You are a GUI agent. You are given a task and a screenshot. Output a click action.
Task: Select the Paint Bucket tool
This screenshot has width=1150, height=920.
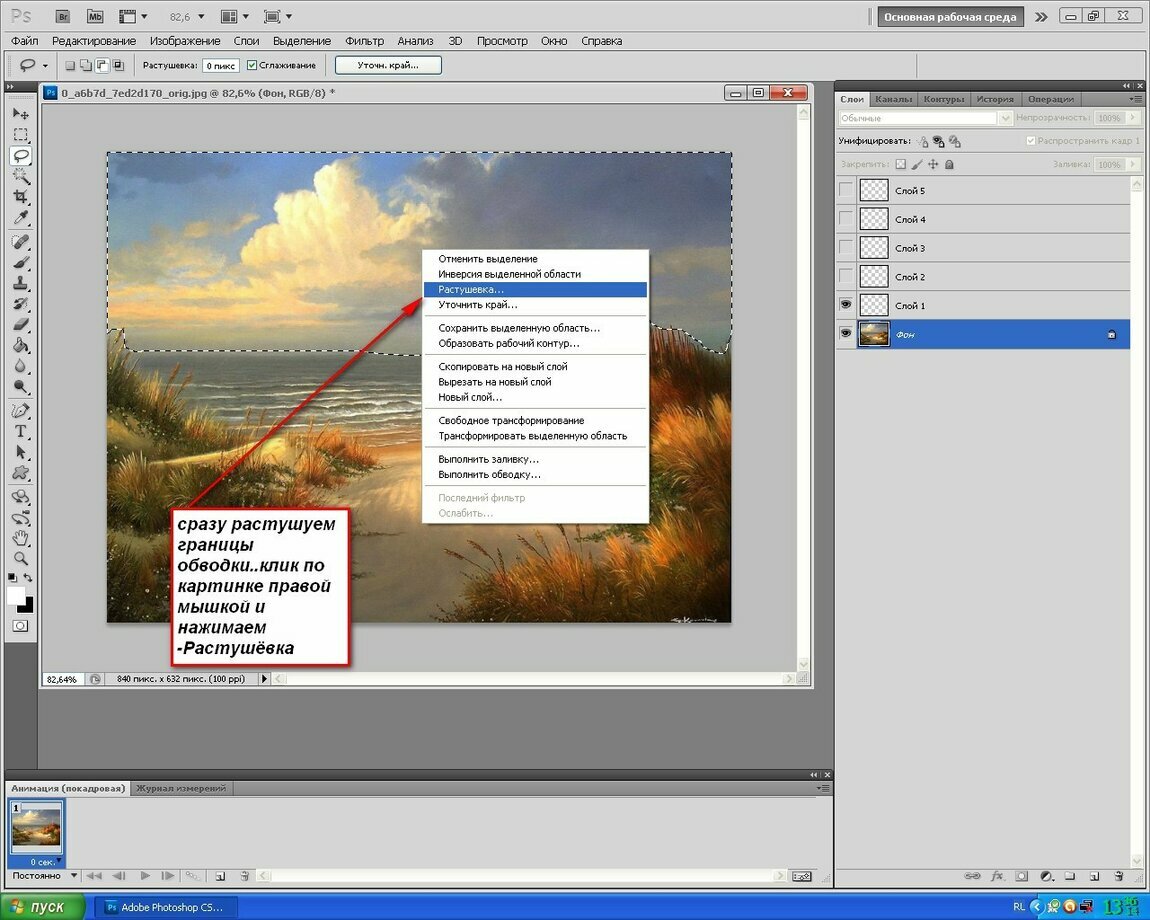21,346
